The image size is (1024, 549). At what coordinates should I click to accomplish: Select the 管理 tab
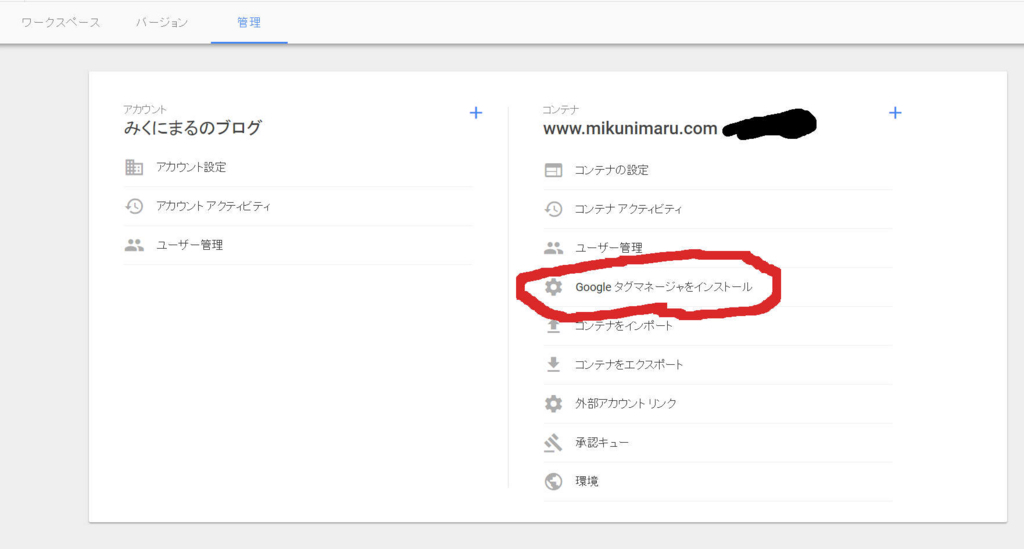(x=249, y=23)
